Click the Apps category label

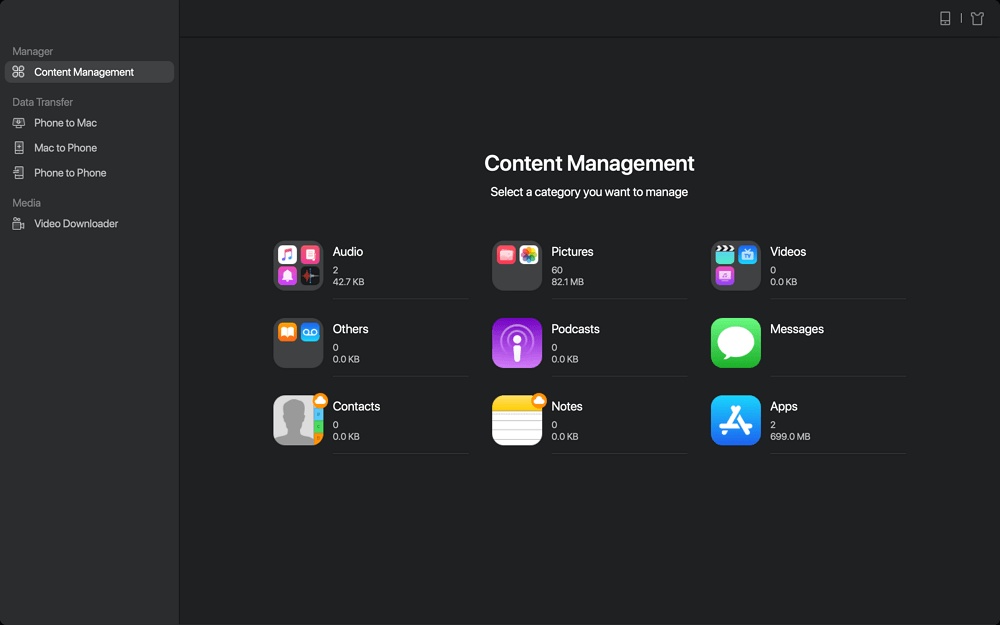[783, 406]
